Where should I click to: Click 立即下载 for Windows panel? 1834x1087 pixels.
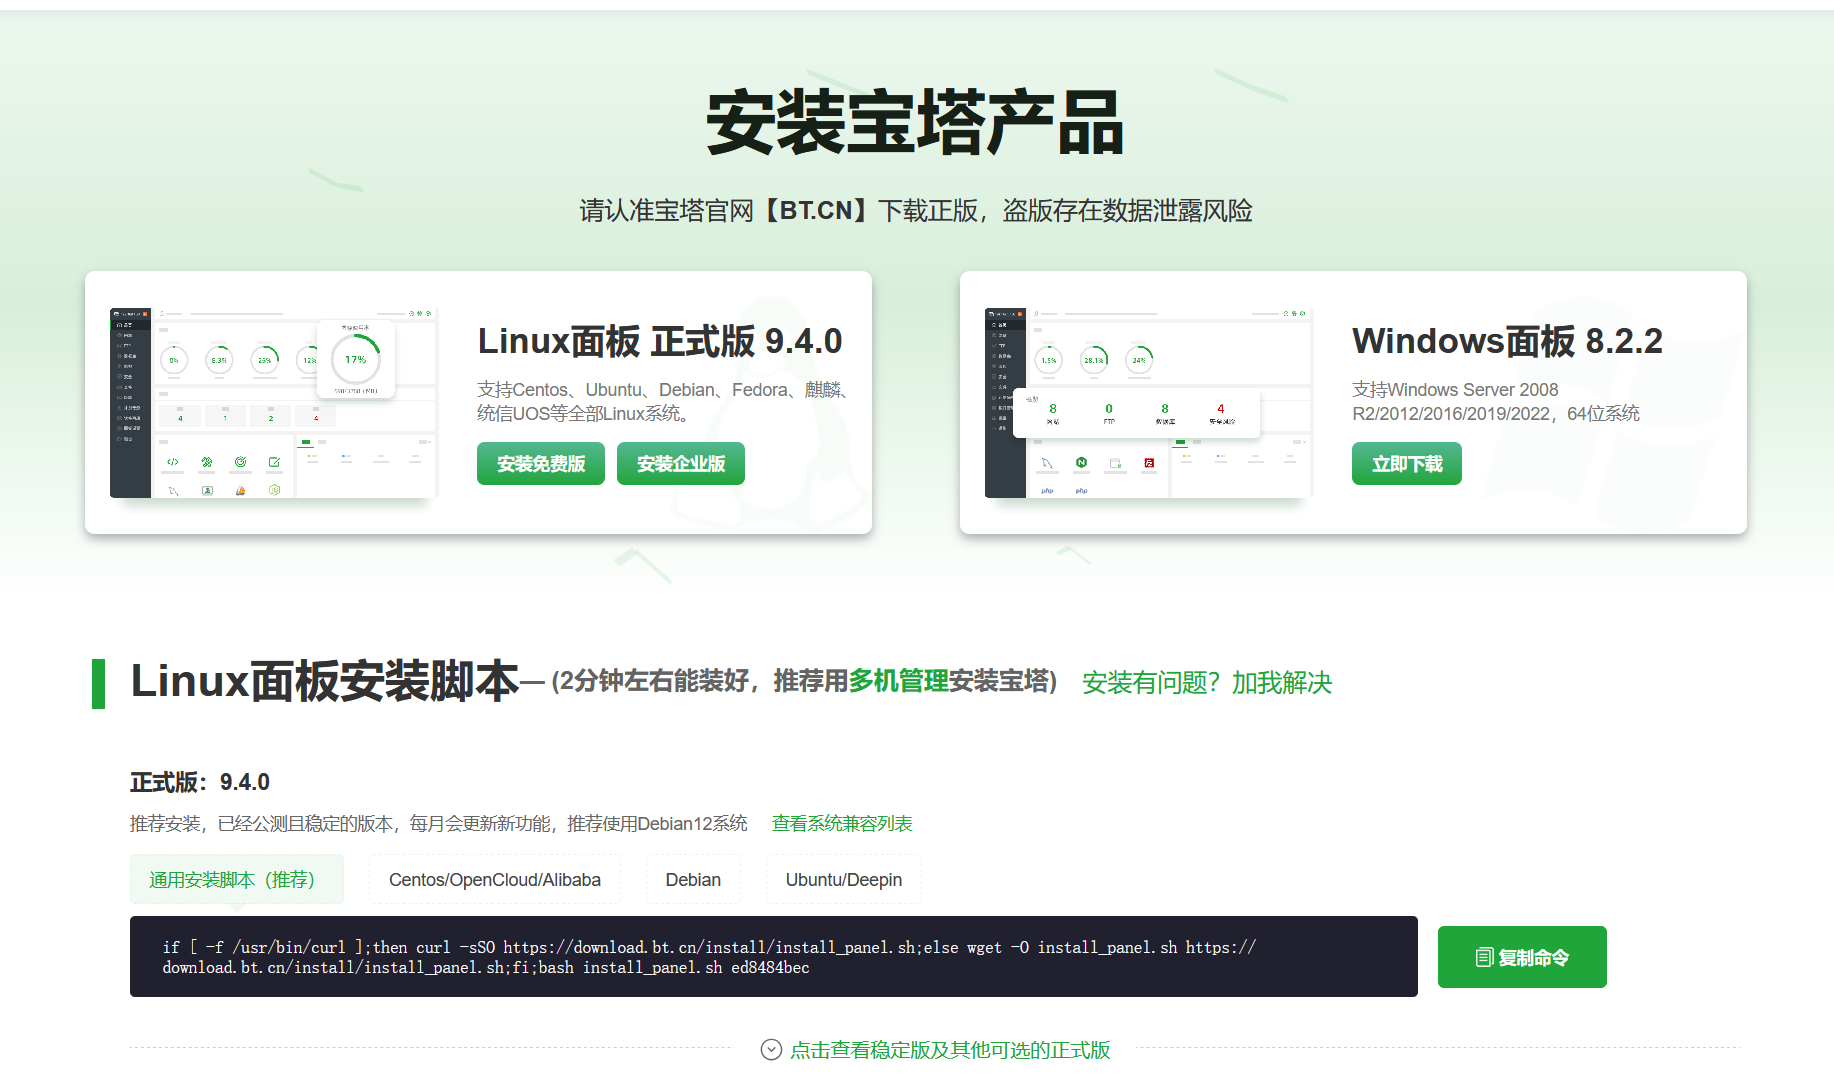pos(1406,464)
